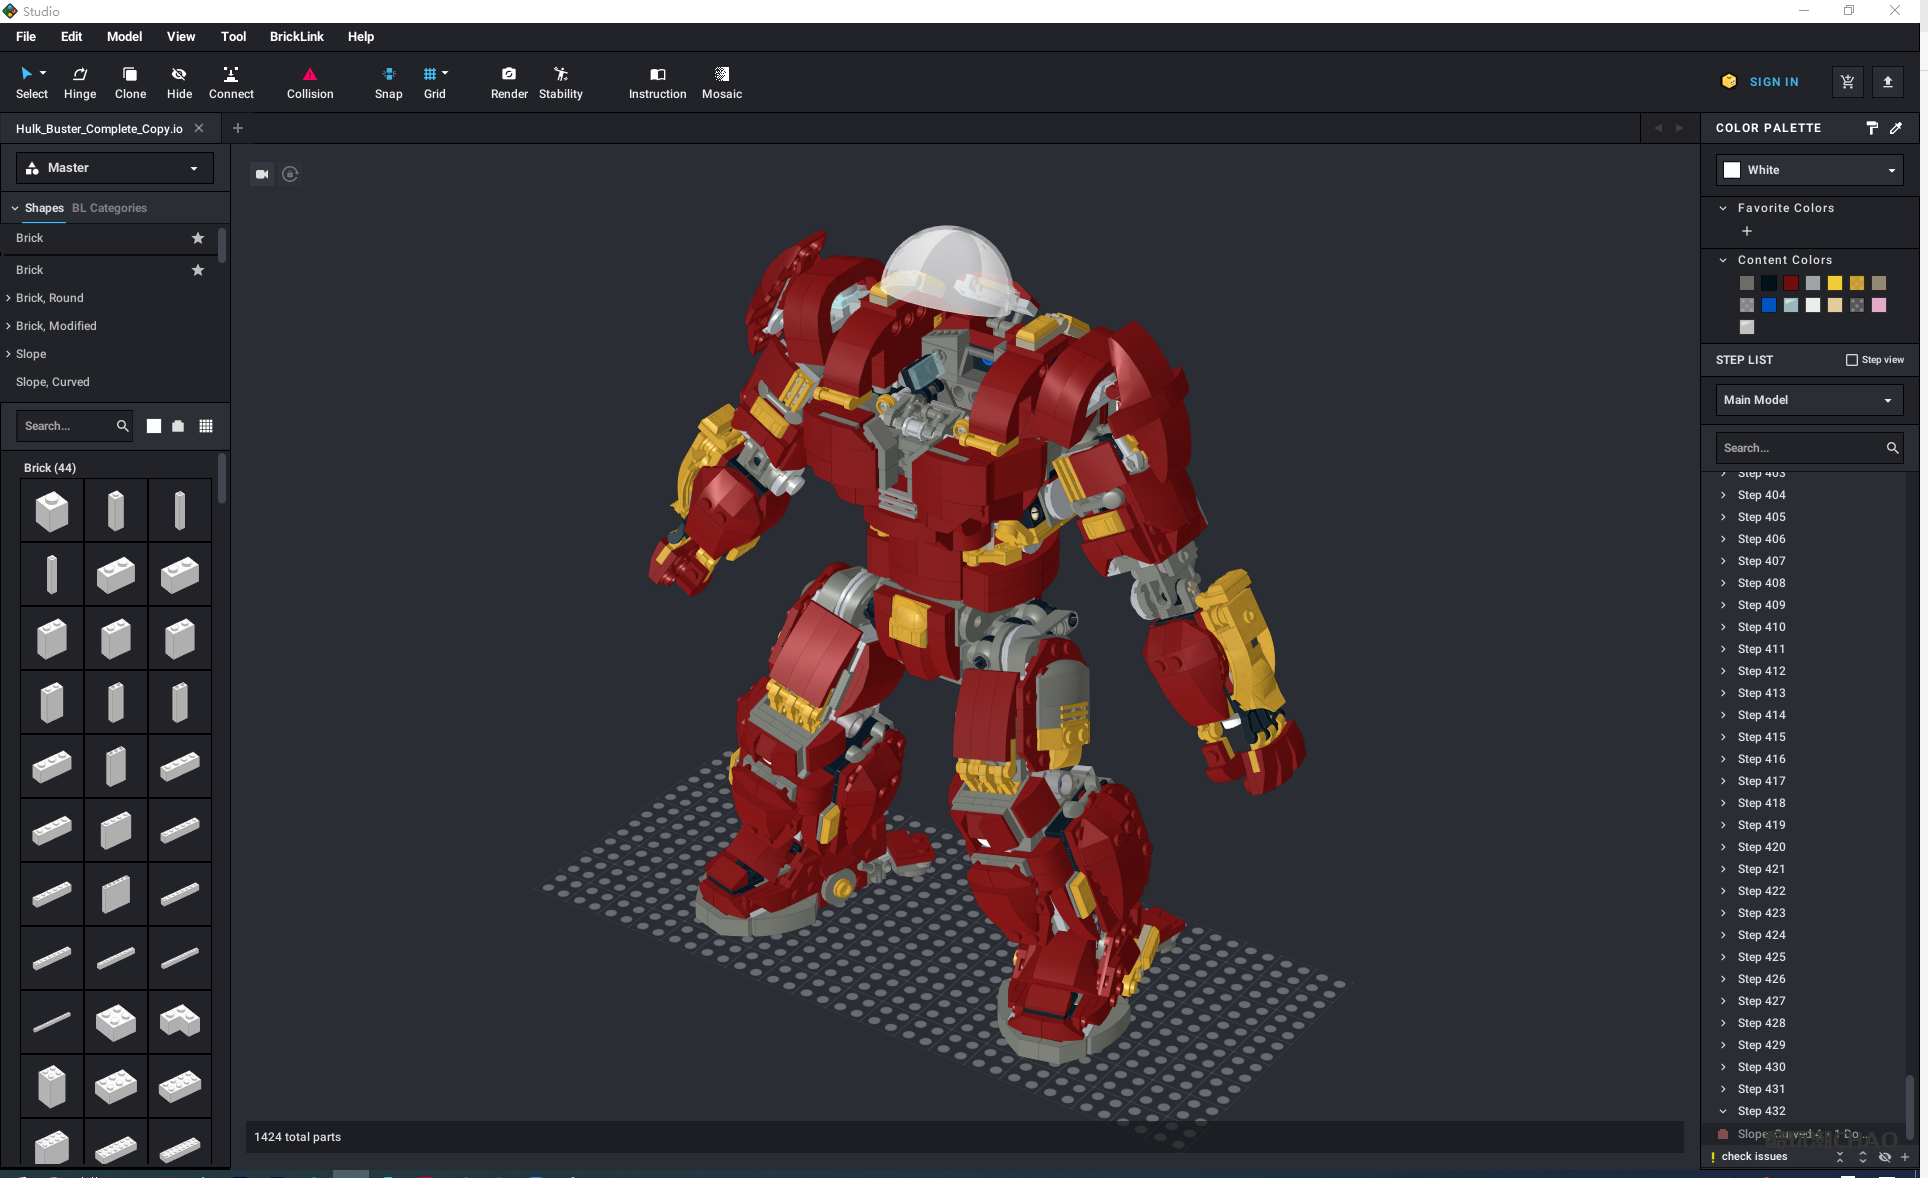The height and width of the screenshot is (1178, 1928).
Task: Pick the blue content color swatch
Action: click(x=1769, y=305)
